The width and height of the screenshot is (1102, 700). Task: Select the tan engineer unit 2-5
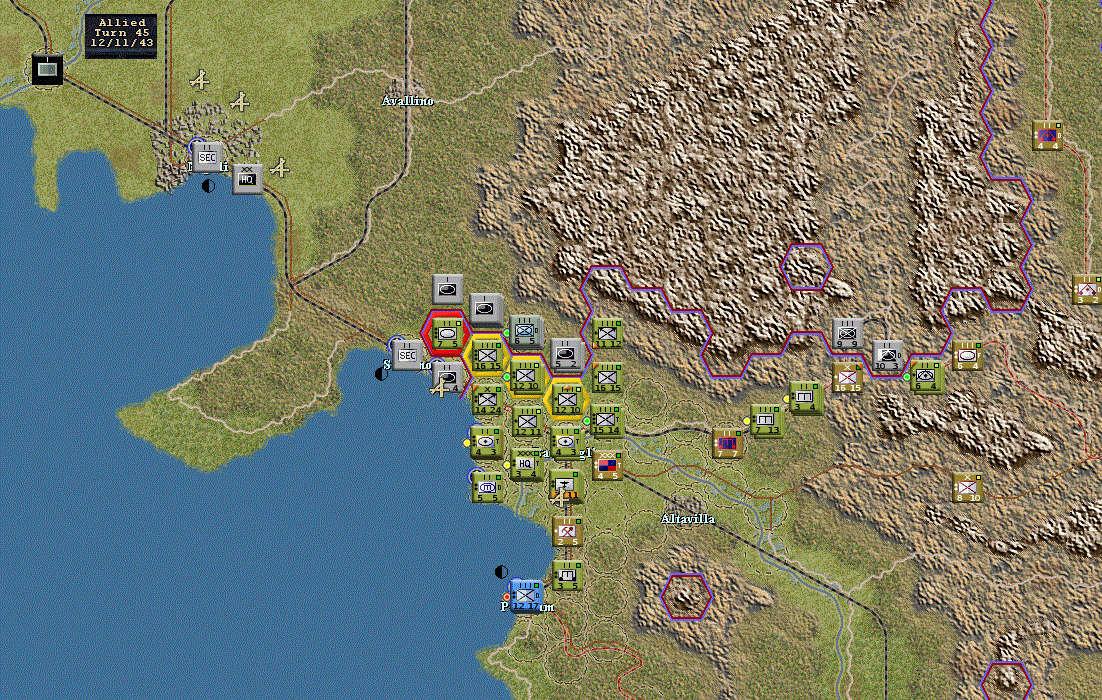pos(566,531)
